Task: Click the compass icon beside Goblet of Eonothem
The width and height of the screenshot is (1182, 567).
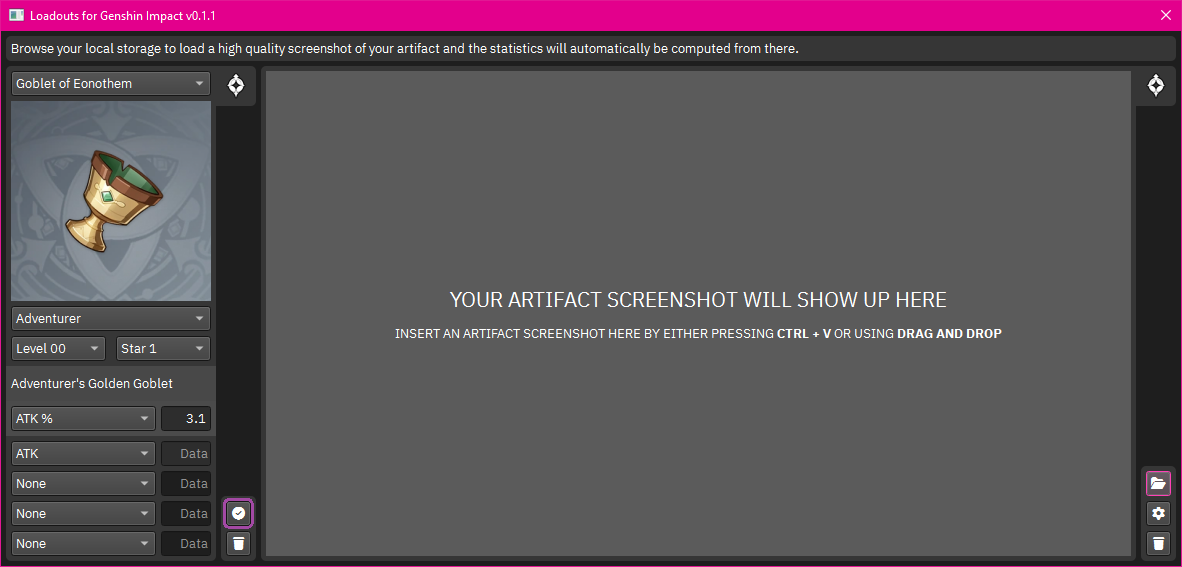Action: [236, 85]
